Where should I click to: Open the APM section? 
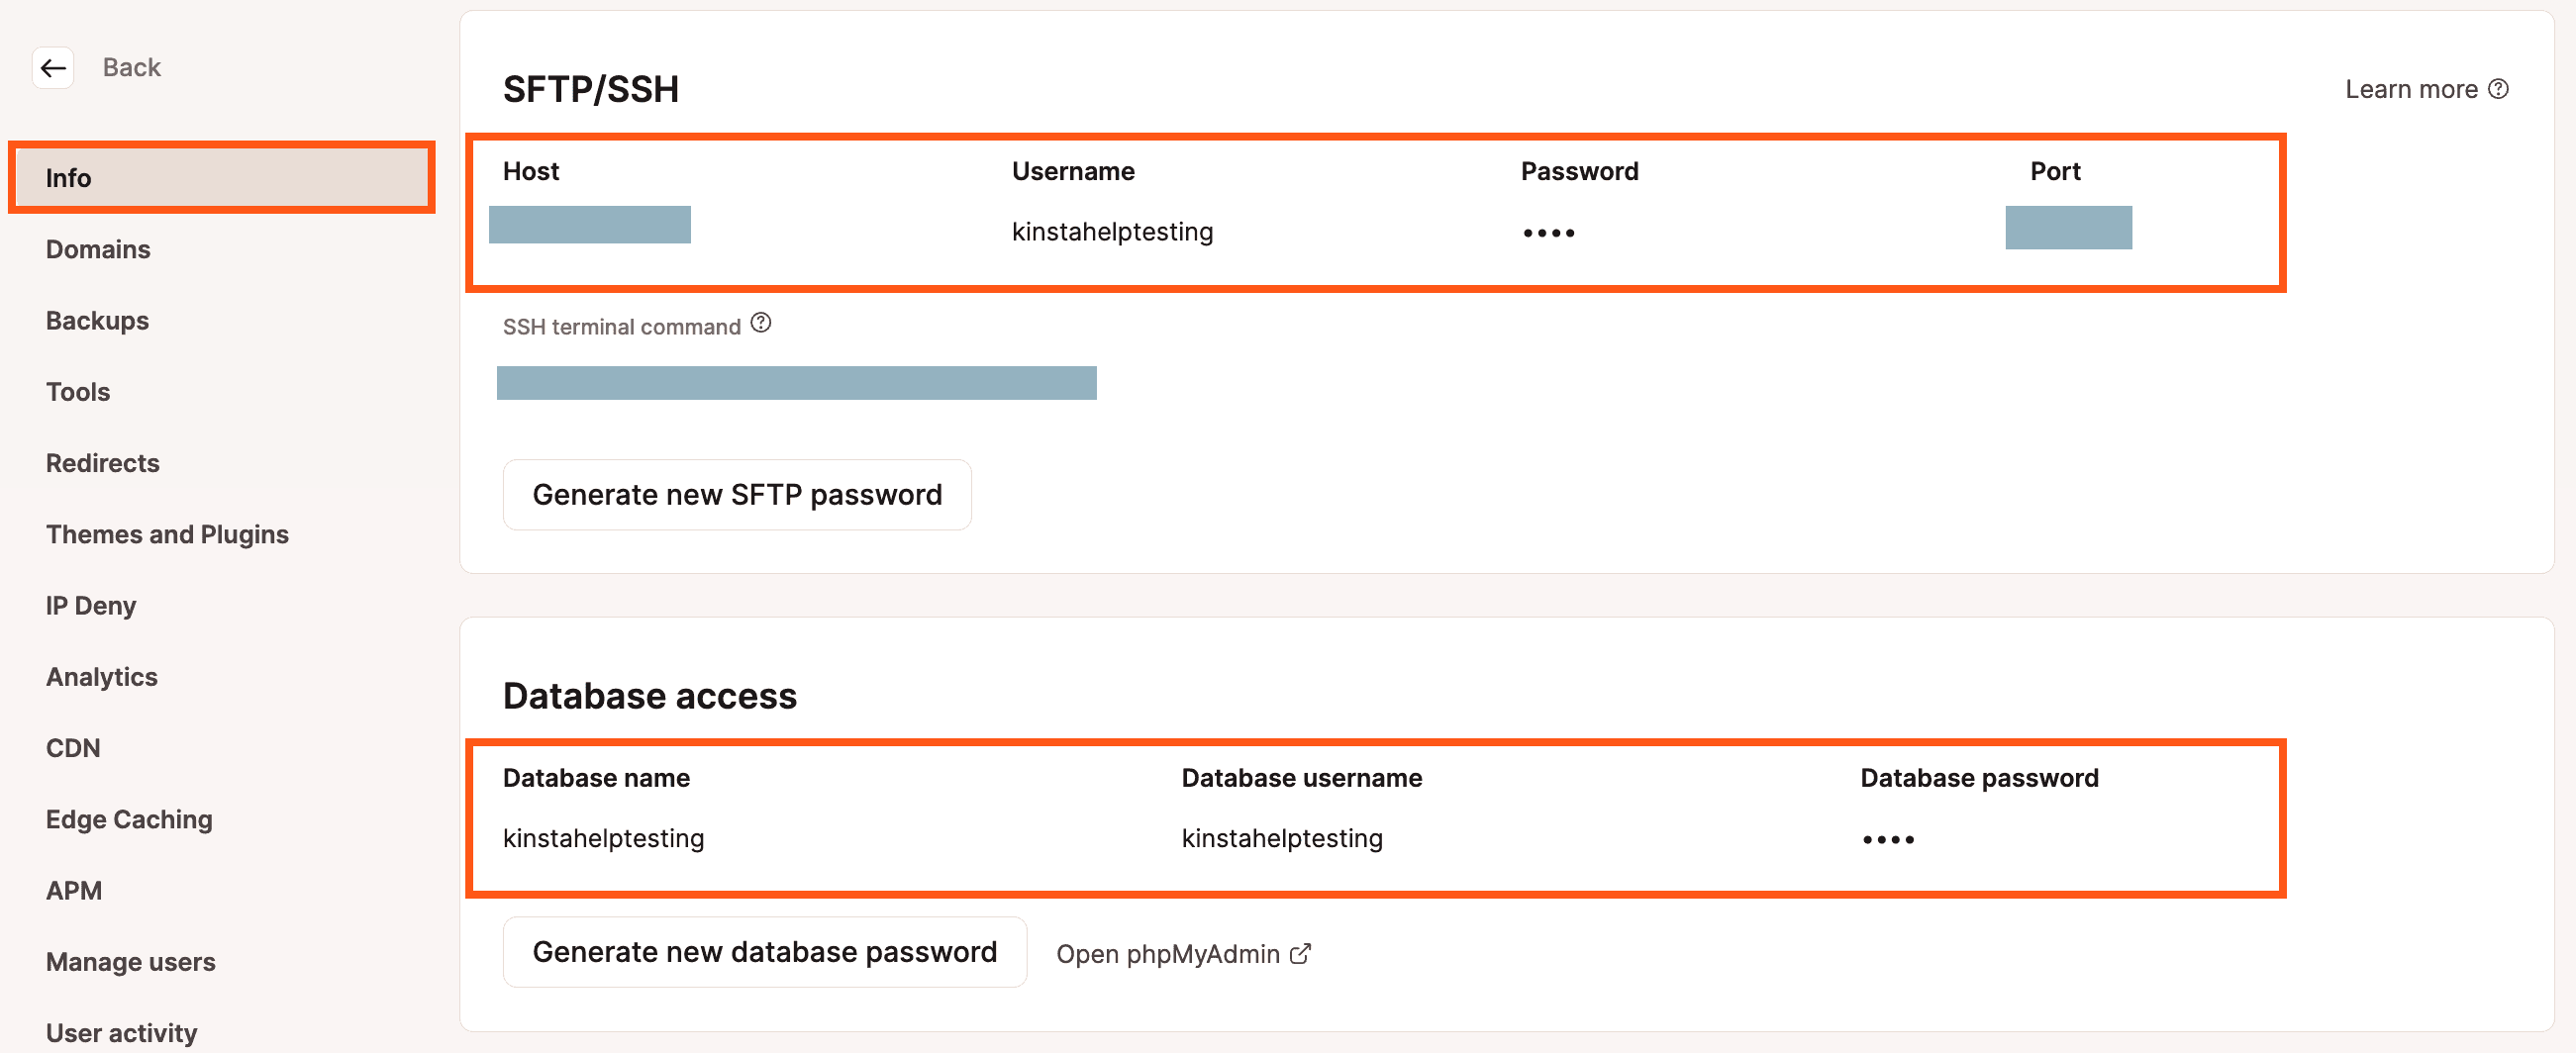tap(73, 890)
